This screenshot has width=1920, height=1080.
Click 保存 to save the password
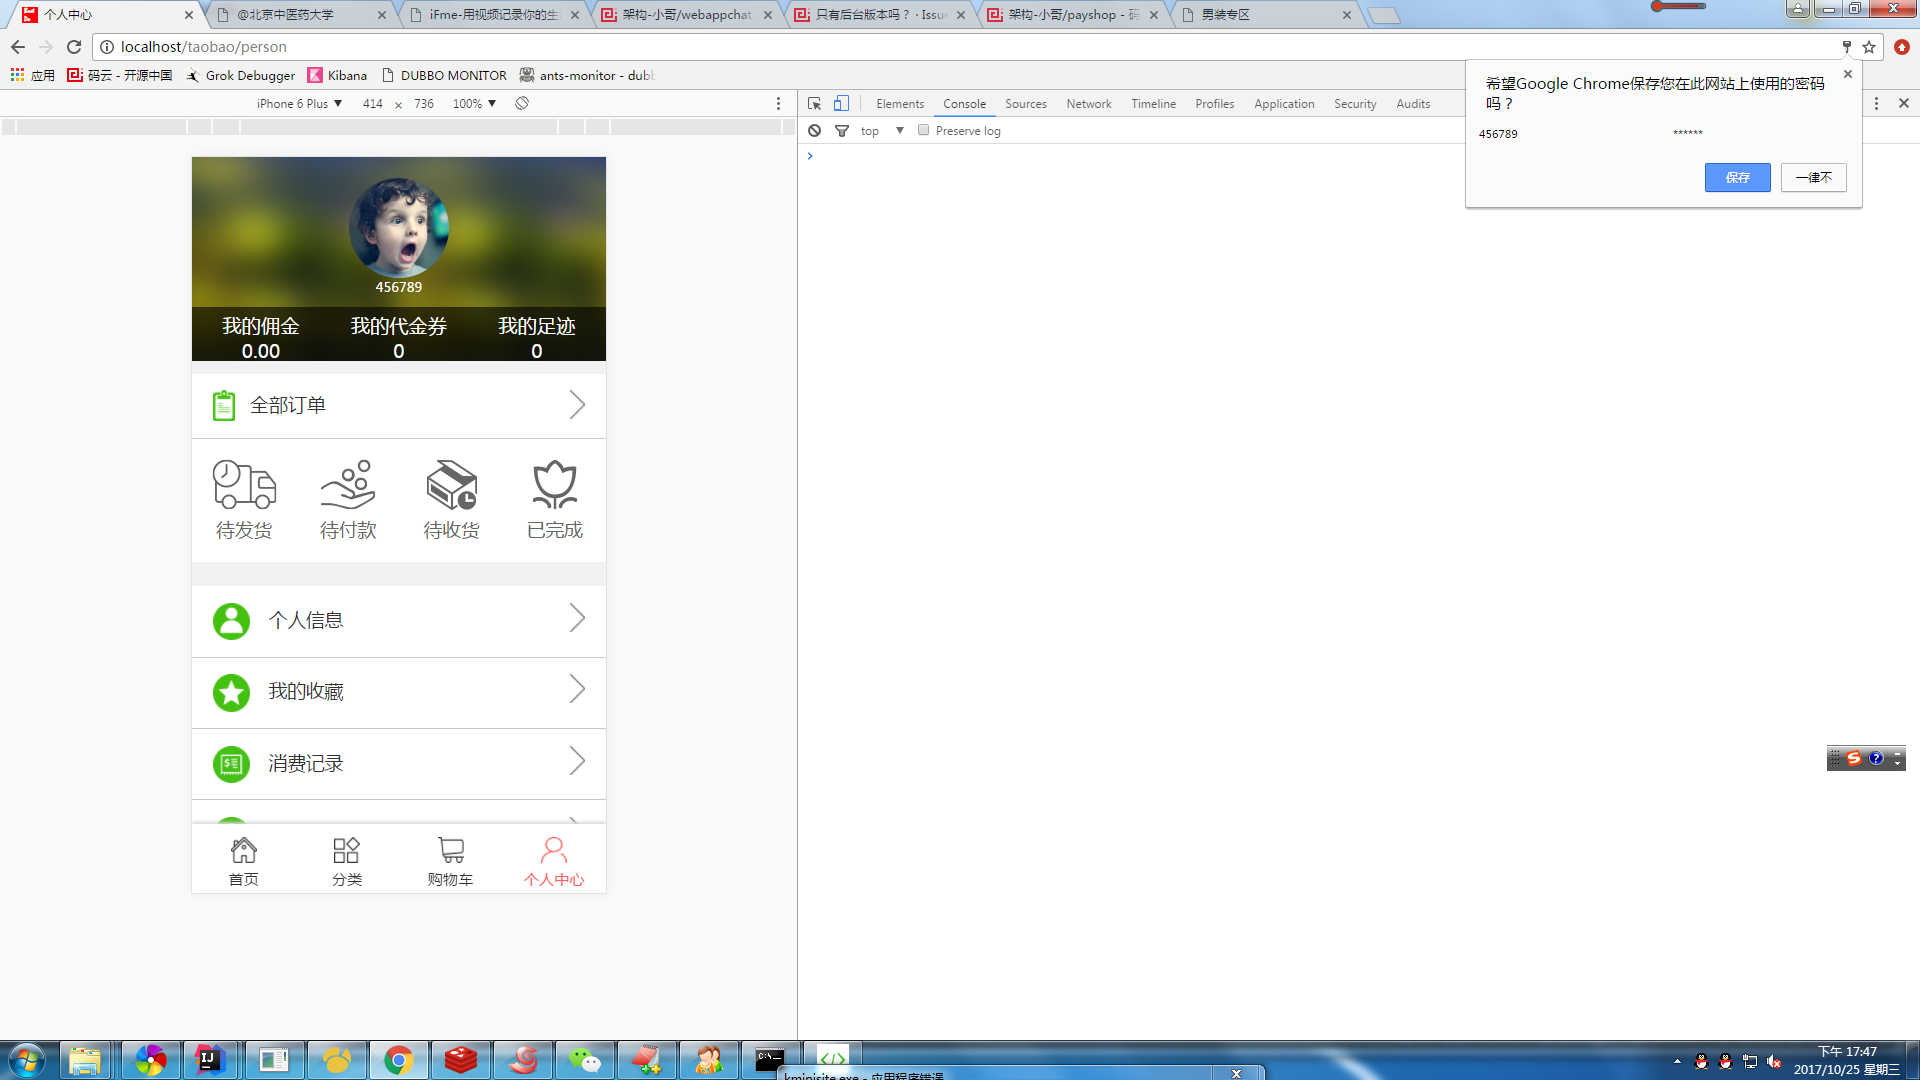point(1737,177)
